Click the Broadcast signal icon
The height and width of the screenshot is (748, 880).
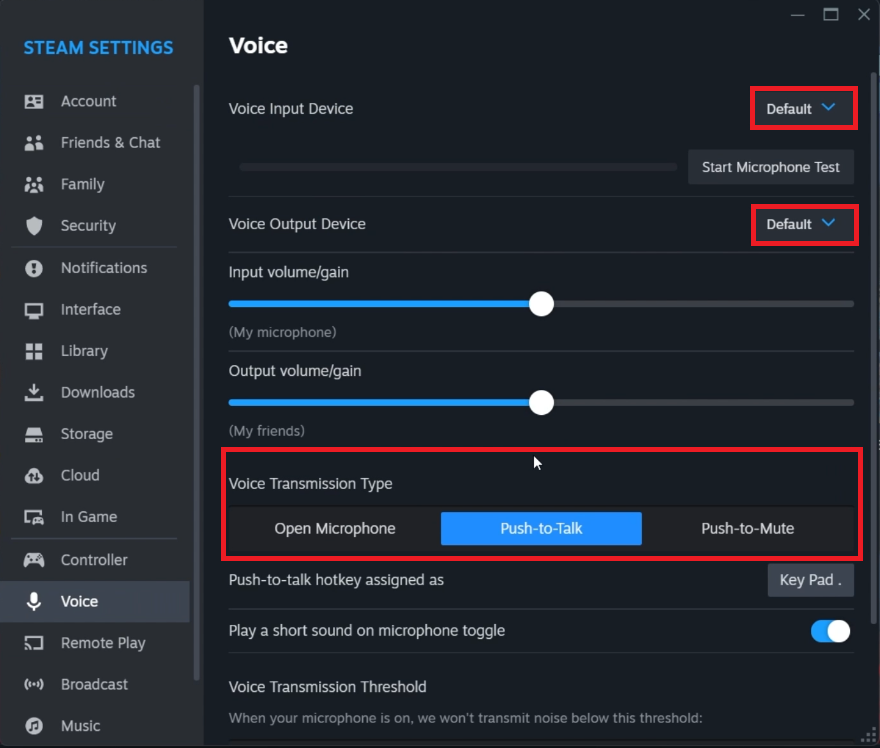pyautogui.click(x=34, y=685)
